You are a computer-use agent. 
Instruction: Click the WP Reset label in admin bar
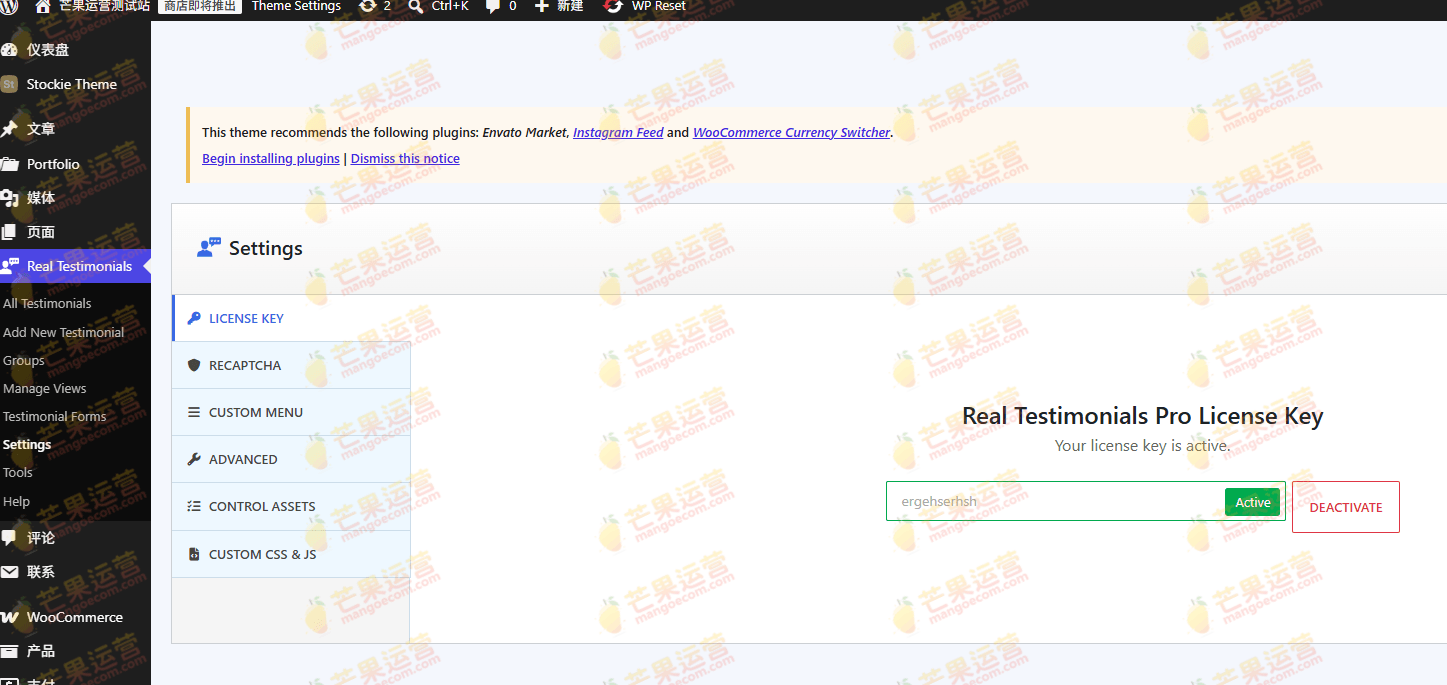click(x=659, y=6)
